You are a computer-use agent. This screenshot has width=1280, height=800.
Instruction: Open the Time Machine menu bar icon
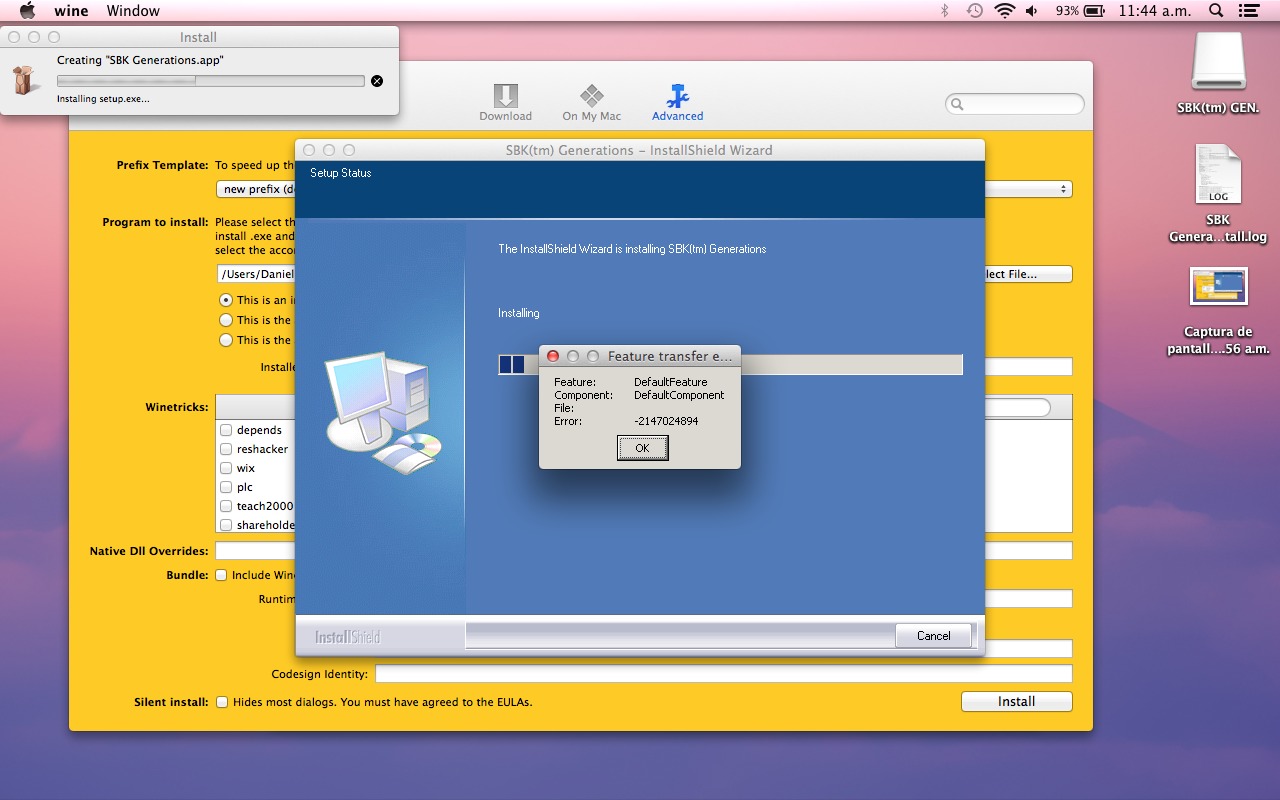click(x=974, y=11)
